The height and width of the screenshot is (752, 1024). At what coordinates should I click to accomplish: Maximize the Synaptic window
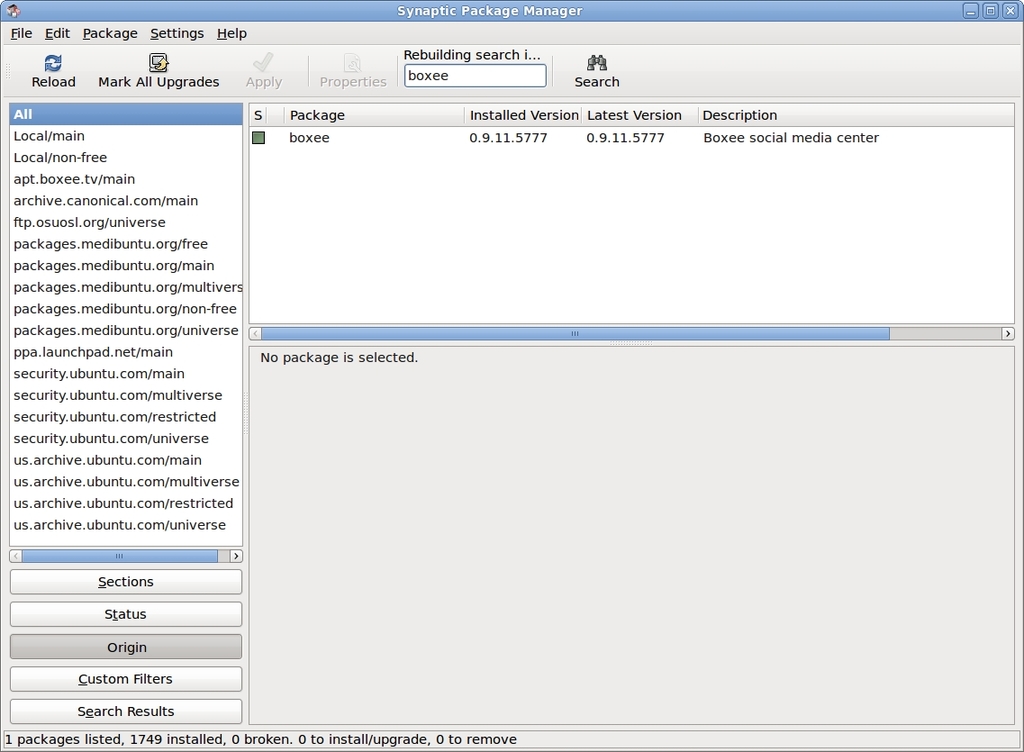tap(991, 10)
